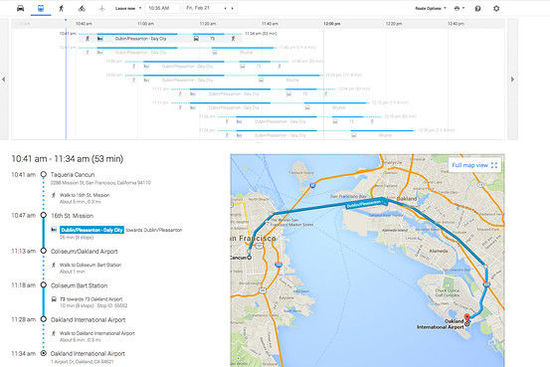Click Full map view link
The image size is (550, 367).
point(470,165)
